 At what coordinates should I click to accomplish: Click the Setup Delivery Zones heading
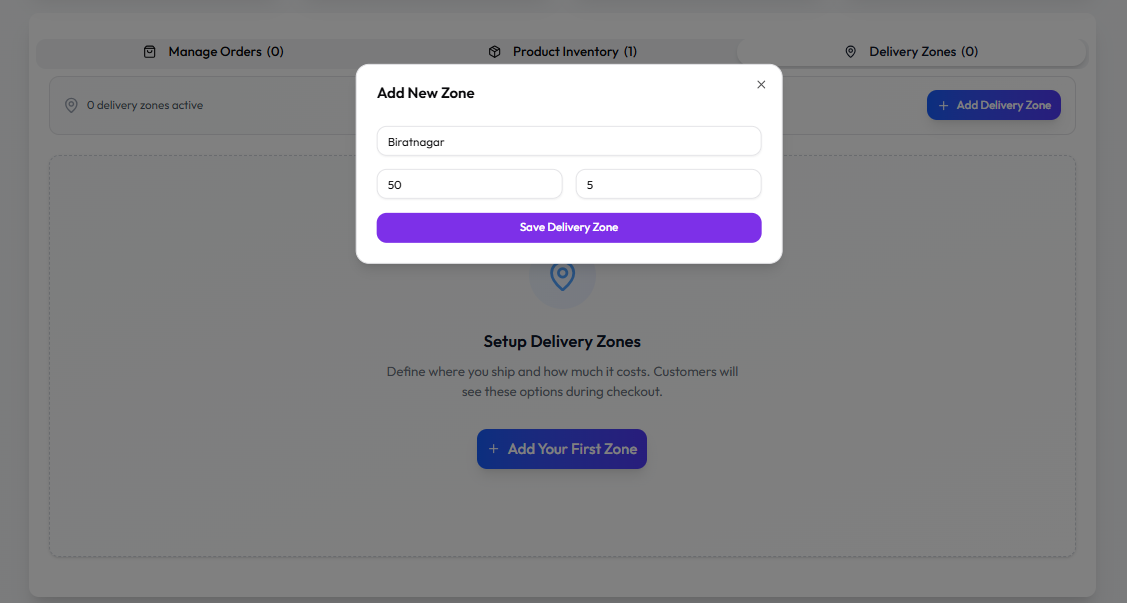562,342
